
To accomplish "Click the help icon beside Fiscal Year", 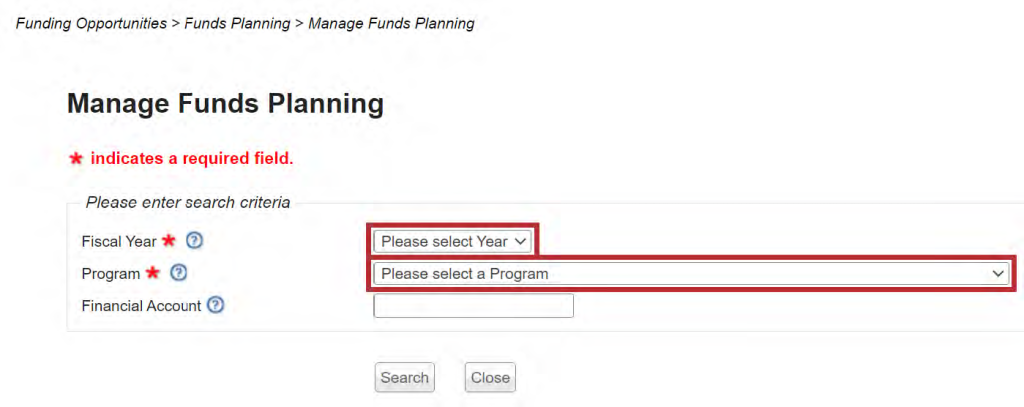I will pos(195,241).
